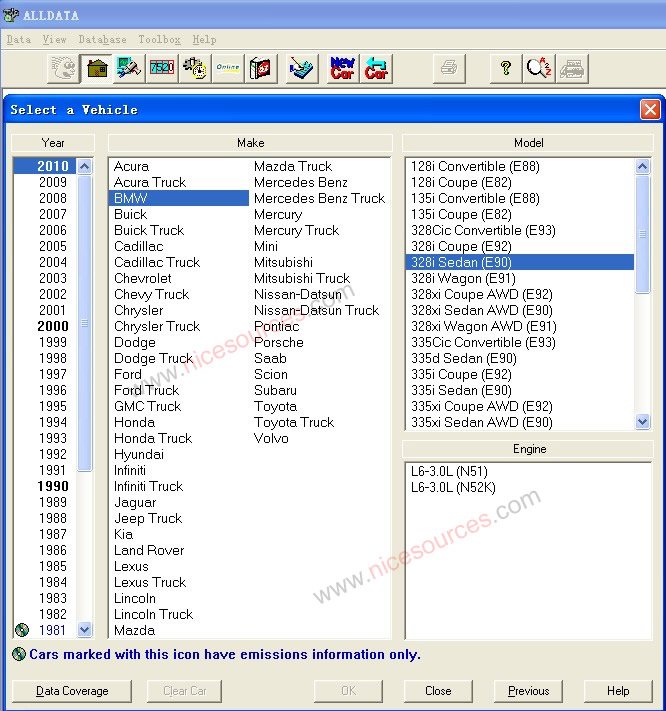Click the emissions globe icon beside 1981
Viewport: 666px width, 711px height.
tap(22, 629)
